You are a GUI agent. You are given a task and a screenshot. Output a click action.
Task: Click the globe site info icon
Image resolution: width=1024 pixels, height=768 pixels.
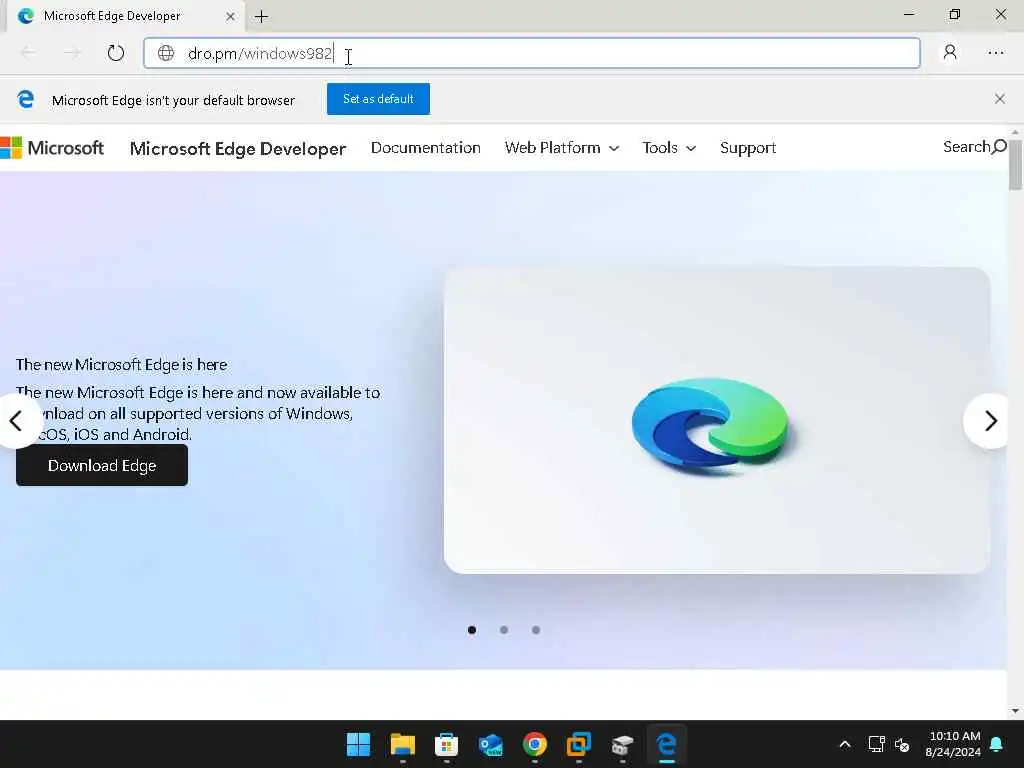pos(166,53)
